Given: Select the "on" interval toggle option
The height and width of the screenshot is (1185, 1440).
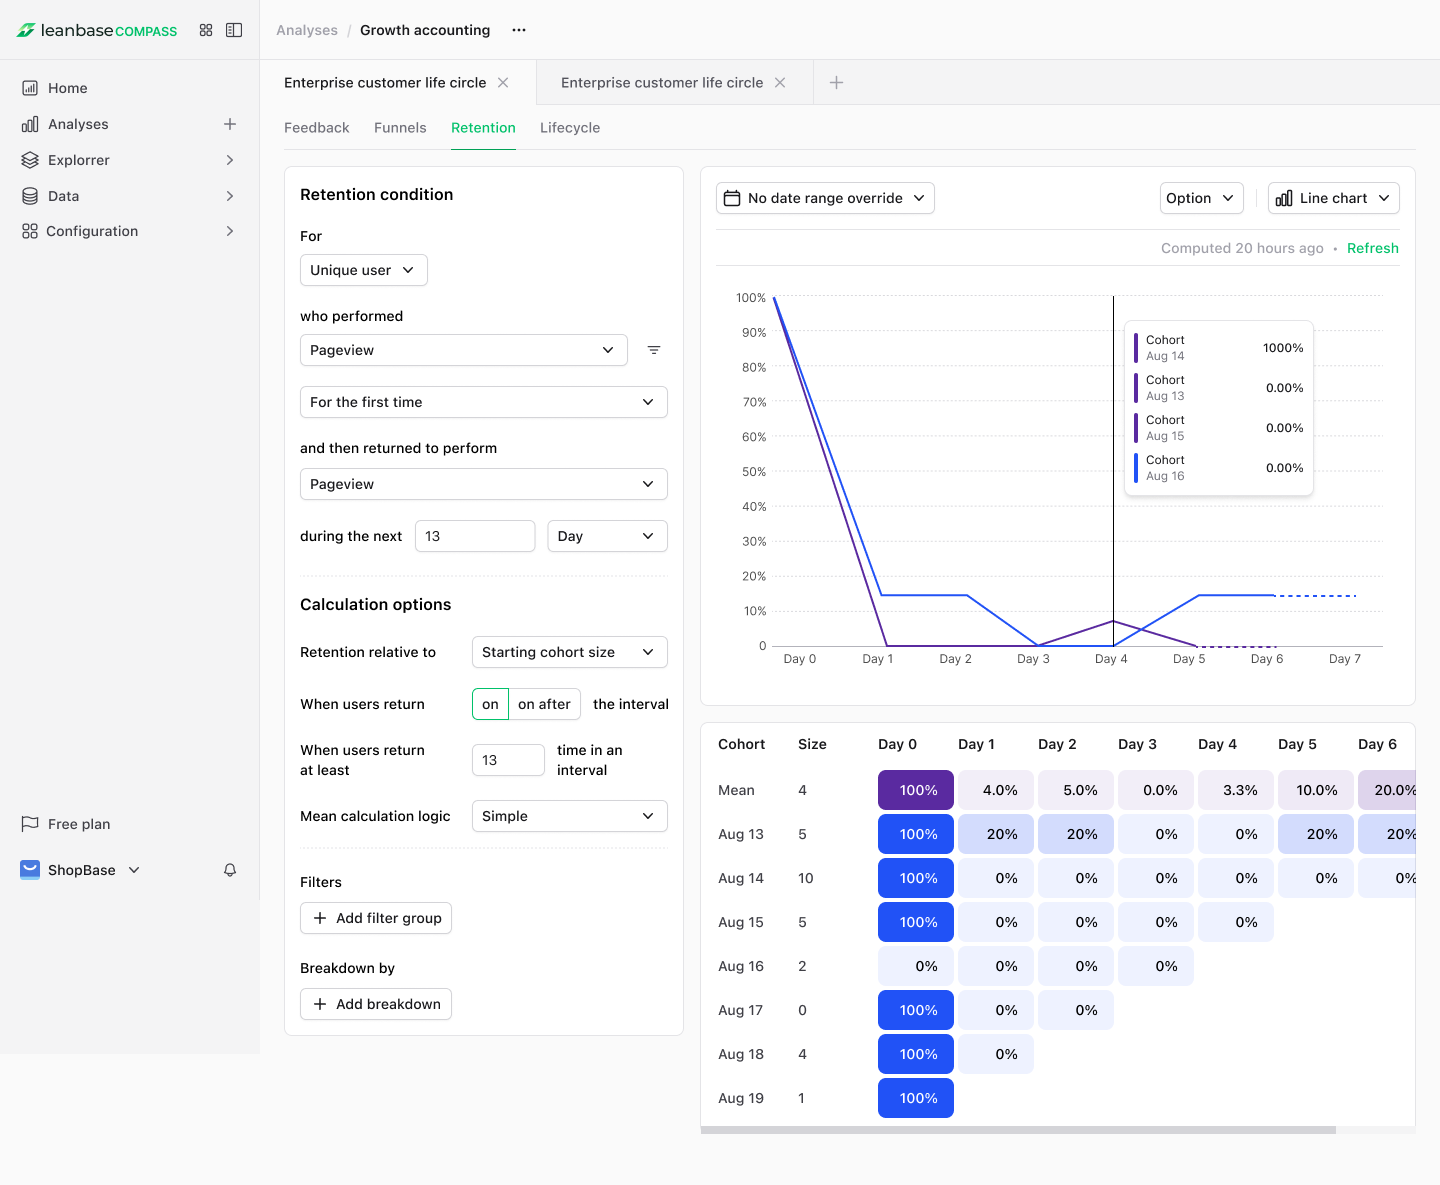Looking at the screenshot, I should 490,704.
